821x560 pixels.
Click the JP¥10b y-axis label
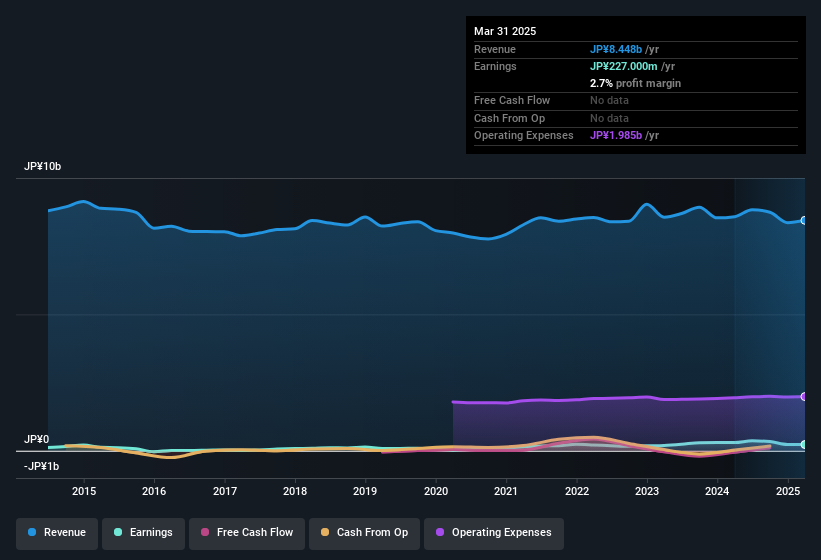point(42,166)
